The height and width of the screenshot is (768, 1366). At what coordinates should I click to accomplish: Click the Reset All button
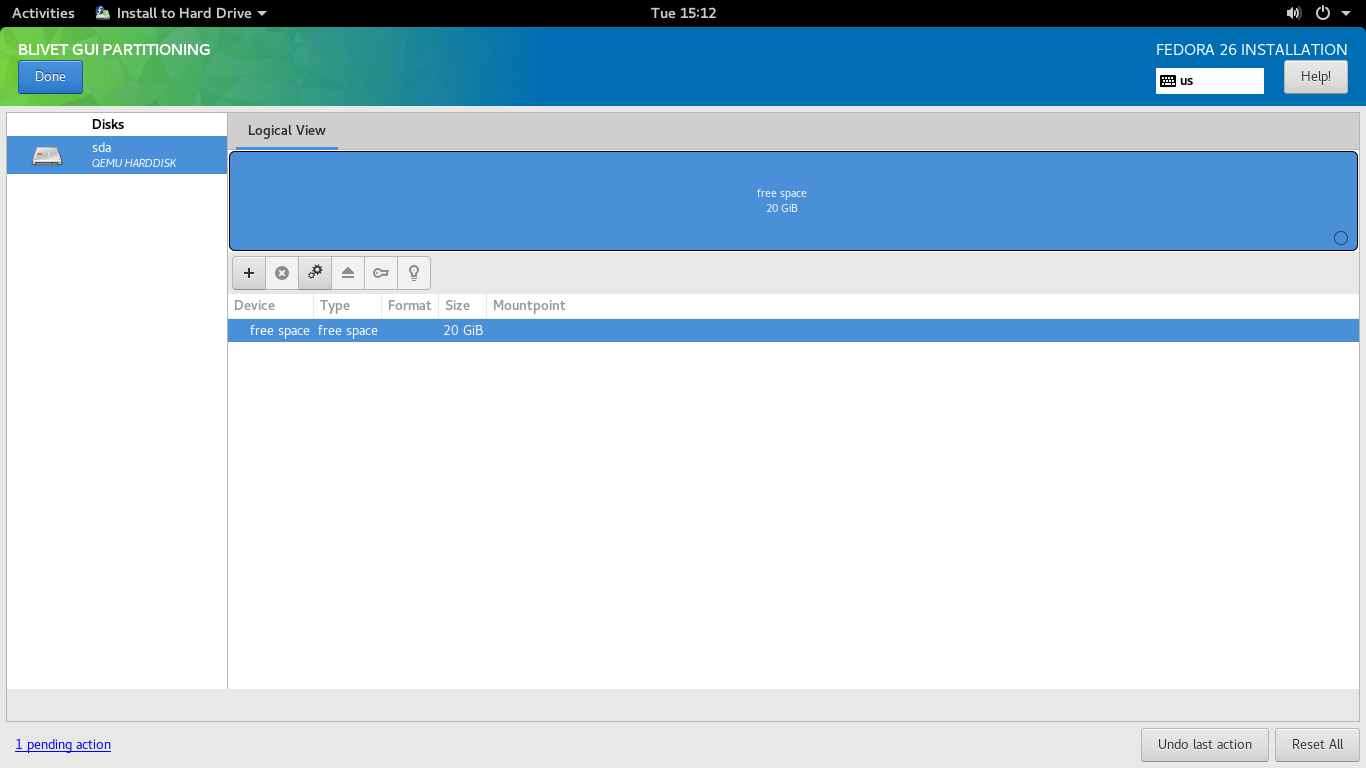[1317, 745]
